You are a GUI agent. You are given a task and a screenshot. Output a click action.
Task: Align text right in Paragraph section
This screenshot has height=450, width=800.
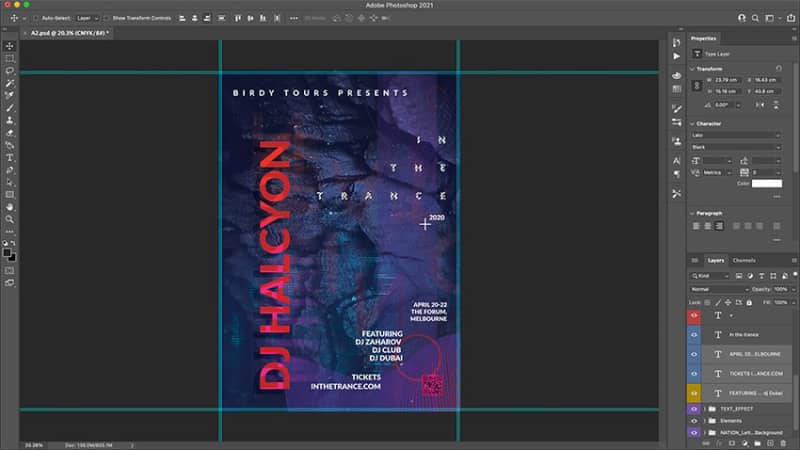[719, 226]
